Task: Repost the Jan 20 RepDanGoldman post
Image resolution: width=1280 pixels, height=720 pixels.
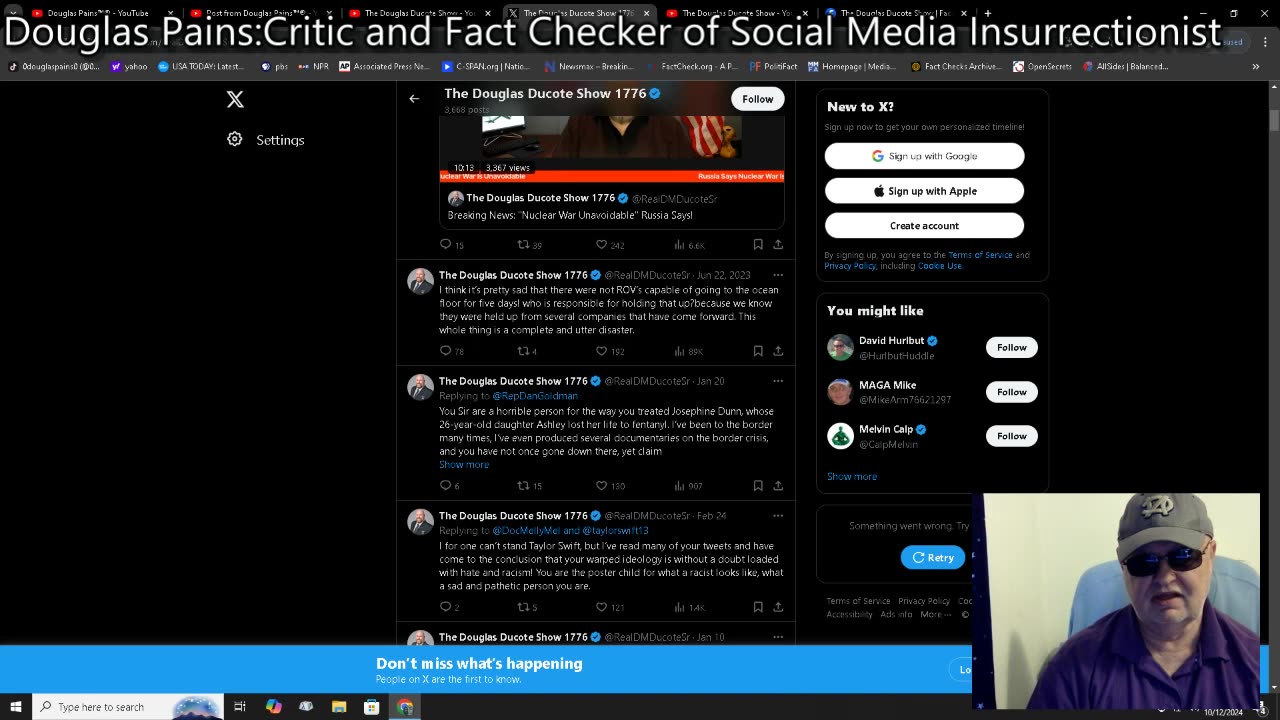Action: pos(523,485)
